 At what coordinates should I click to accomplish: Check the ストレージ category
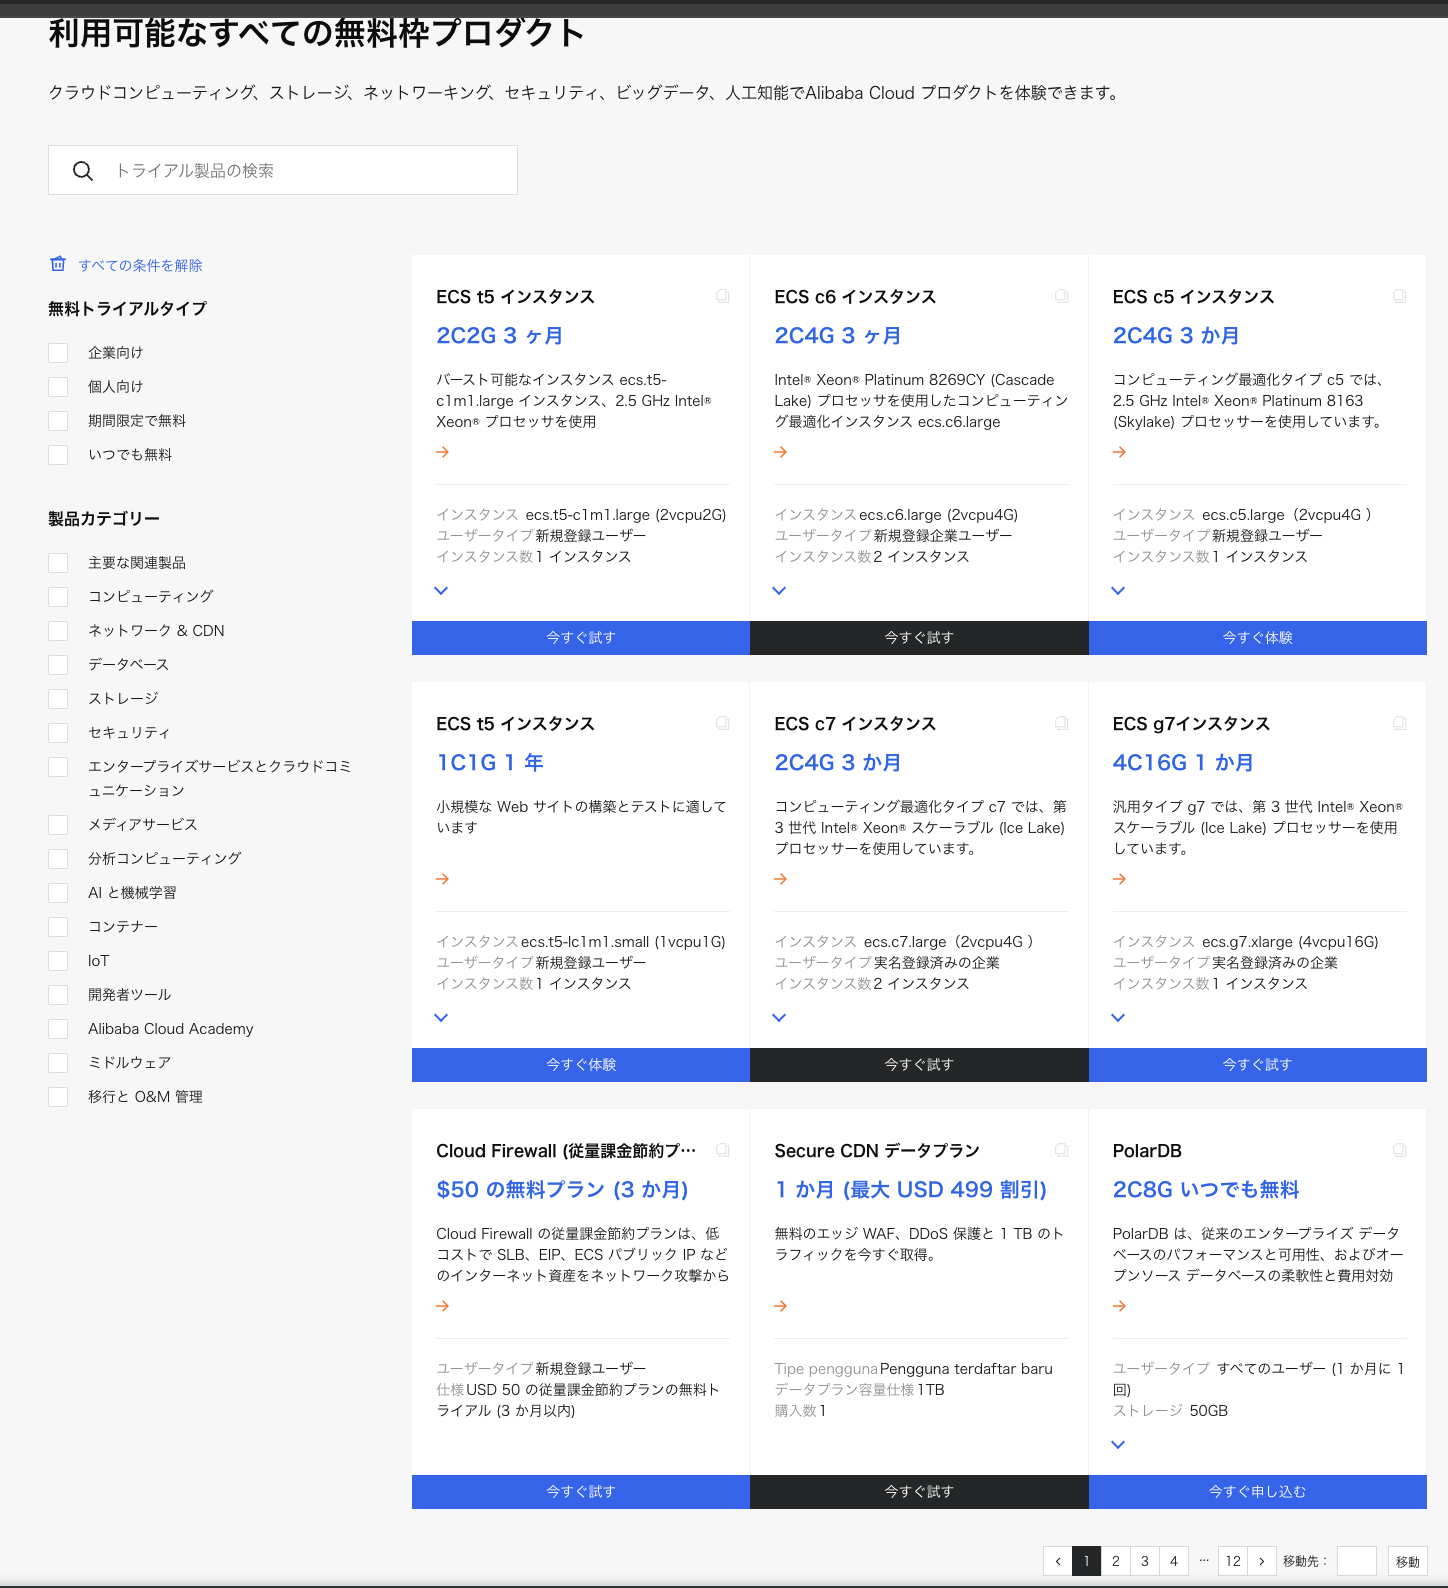pos(58,699)
